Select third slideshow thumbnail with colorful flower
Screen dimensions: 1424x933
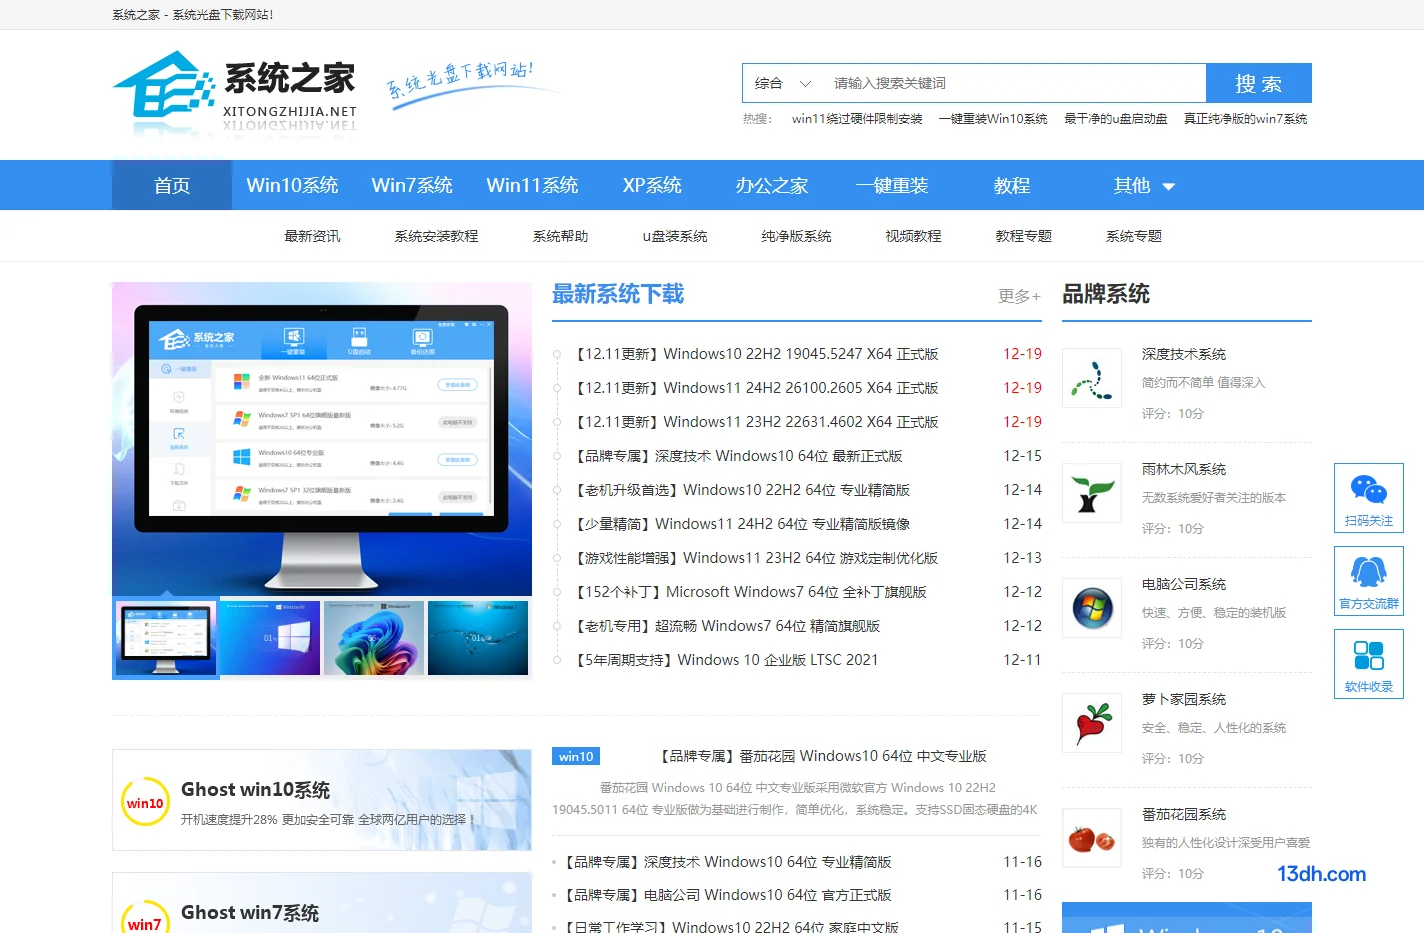(374, 638)
